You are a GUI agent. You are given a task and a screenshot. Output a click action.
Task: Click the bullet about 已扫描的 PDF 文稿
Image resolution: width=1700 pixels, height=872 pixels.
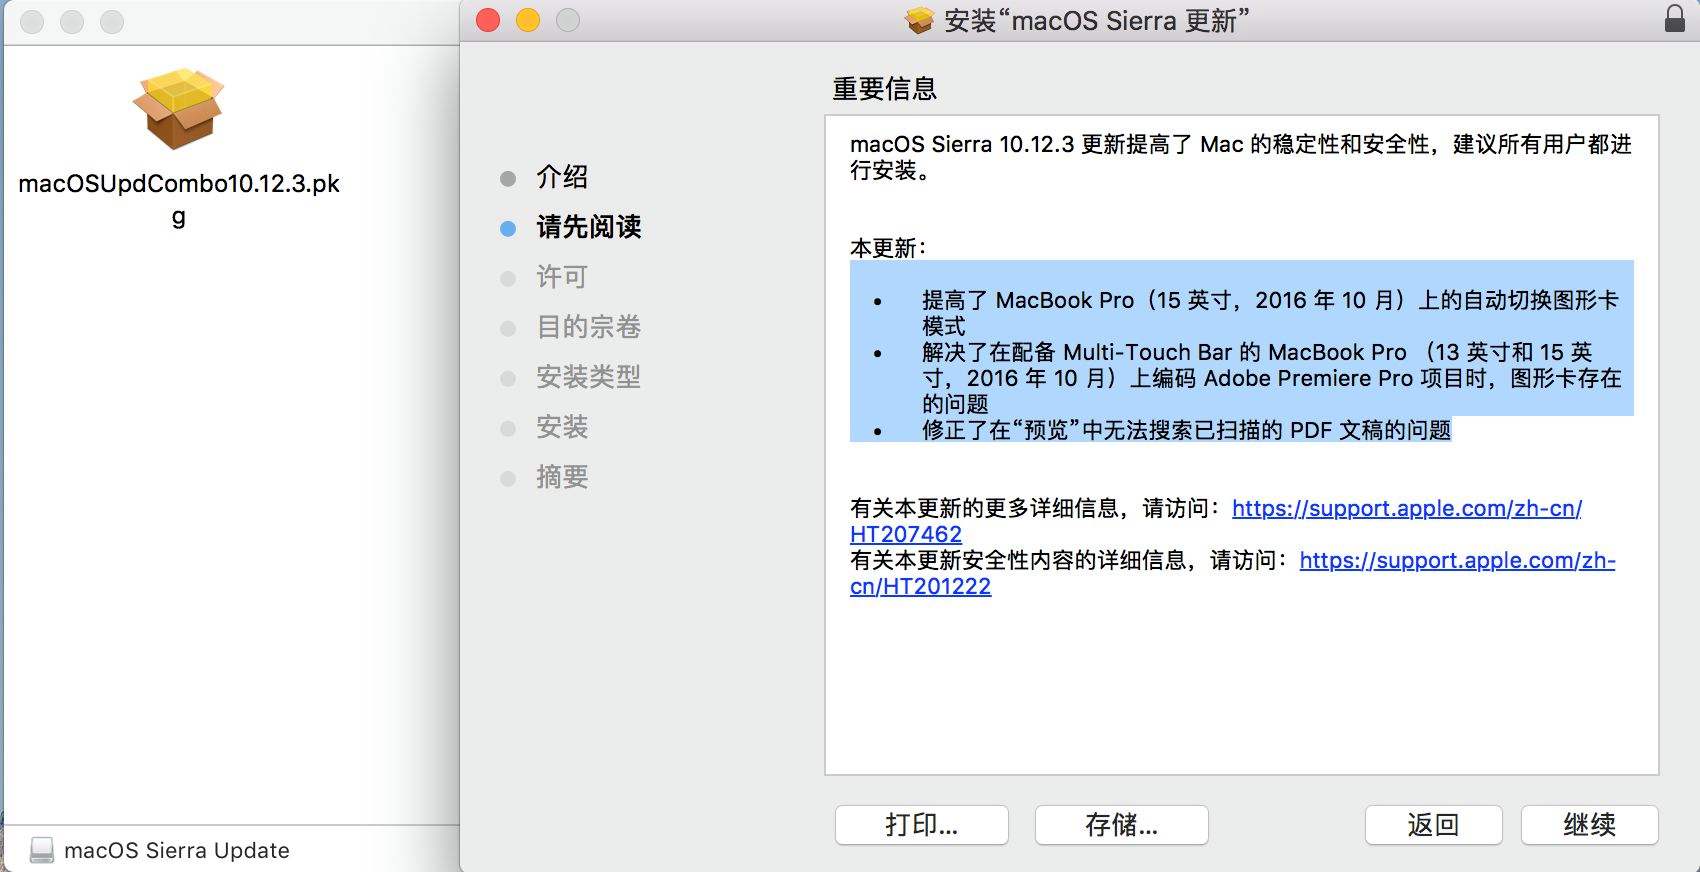[x=1186, y=430]
